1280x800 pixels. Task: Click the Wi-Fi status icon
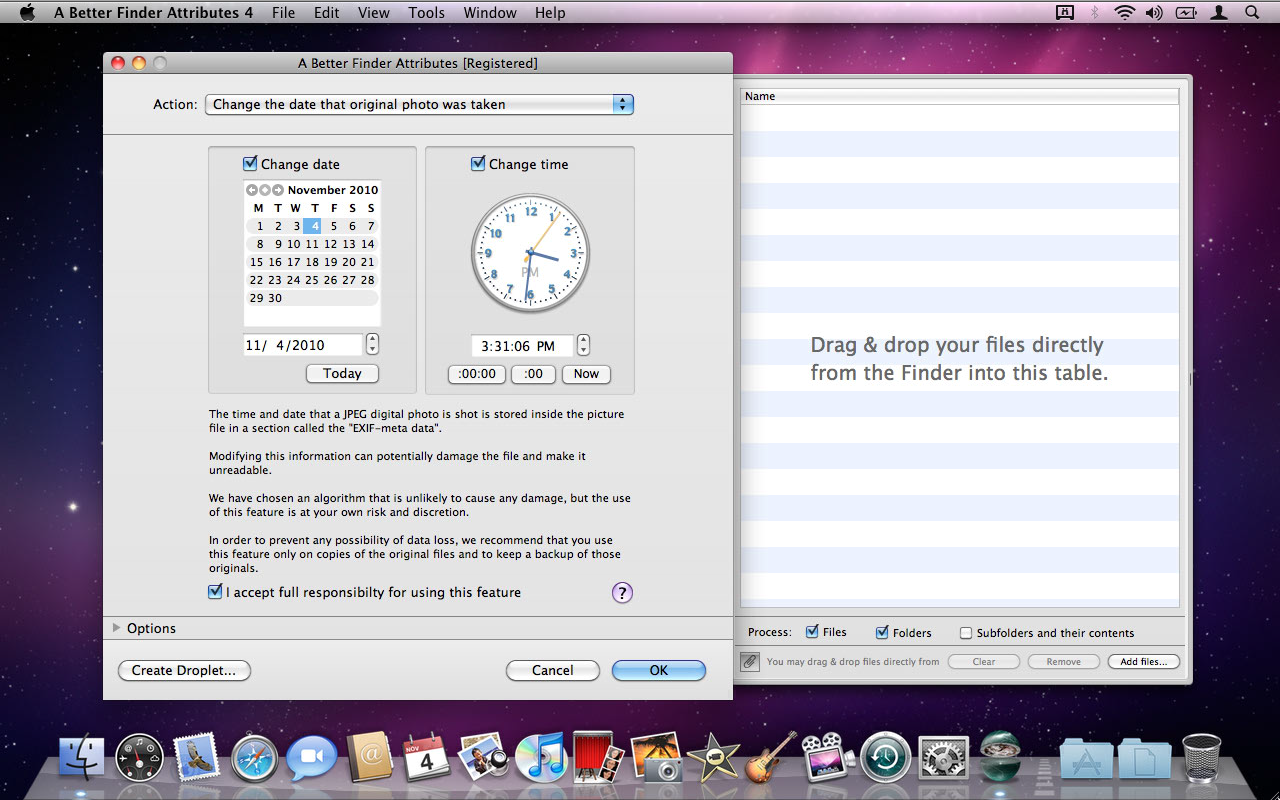click(x=1125, y=13)
